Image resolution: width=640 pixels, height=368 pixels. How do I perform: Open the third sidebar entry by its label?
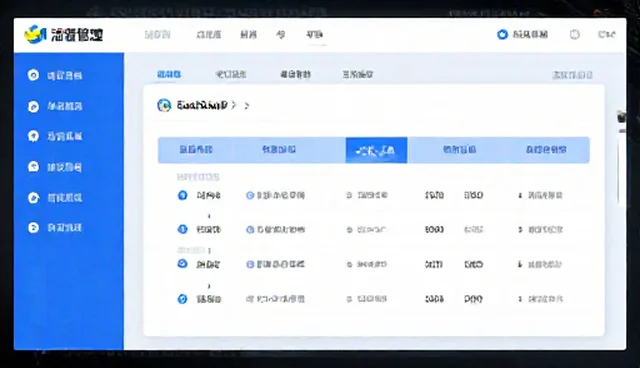click(64, 136)
